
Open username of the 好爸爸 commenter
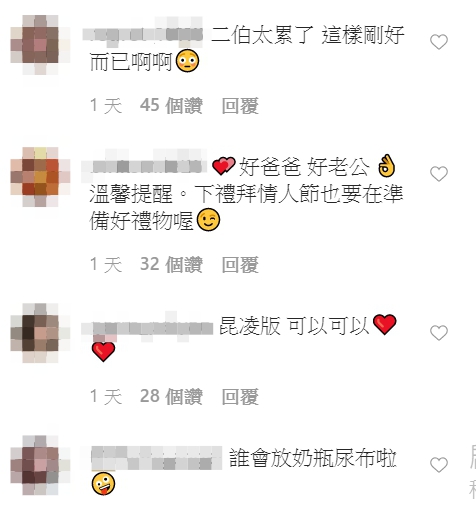tap(144, 166)
